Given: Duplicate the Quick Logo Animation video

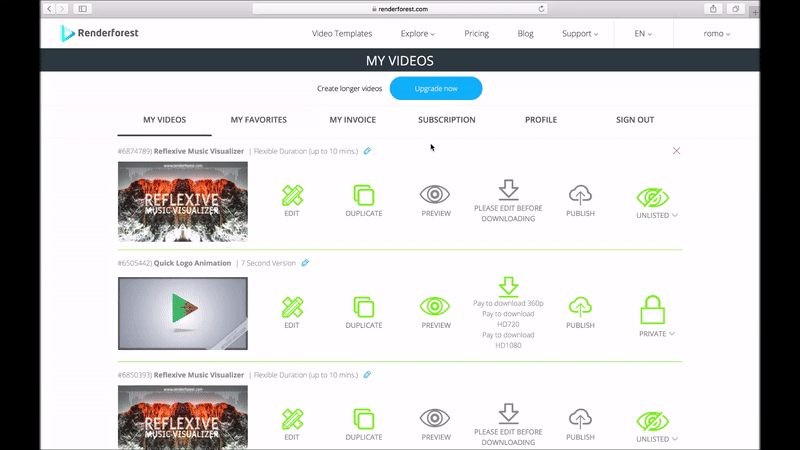Looking at the screenshot, I should click(x=364, y=313).
